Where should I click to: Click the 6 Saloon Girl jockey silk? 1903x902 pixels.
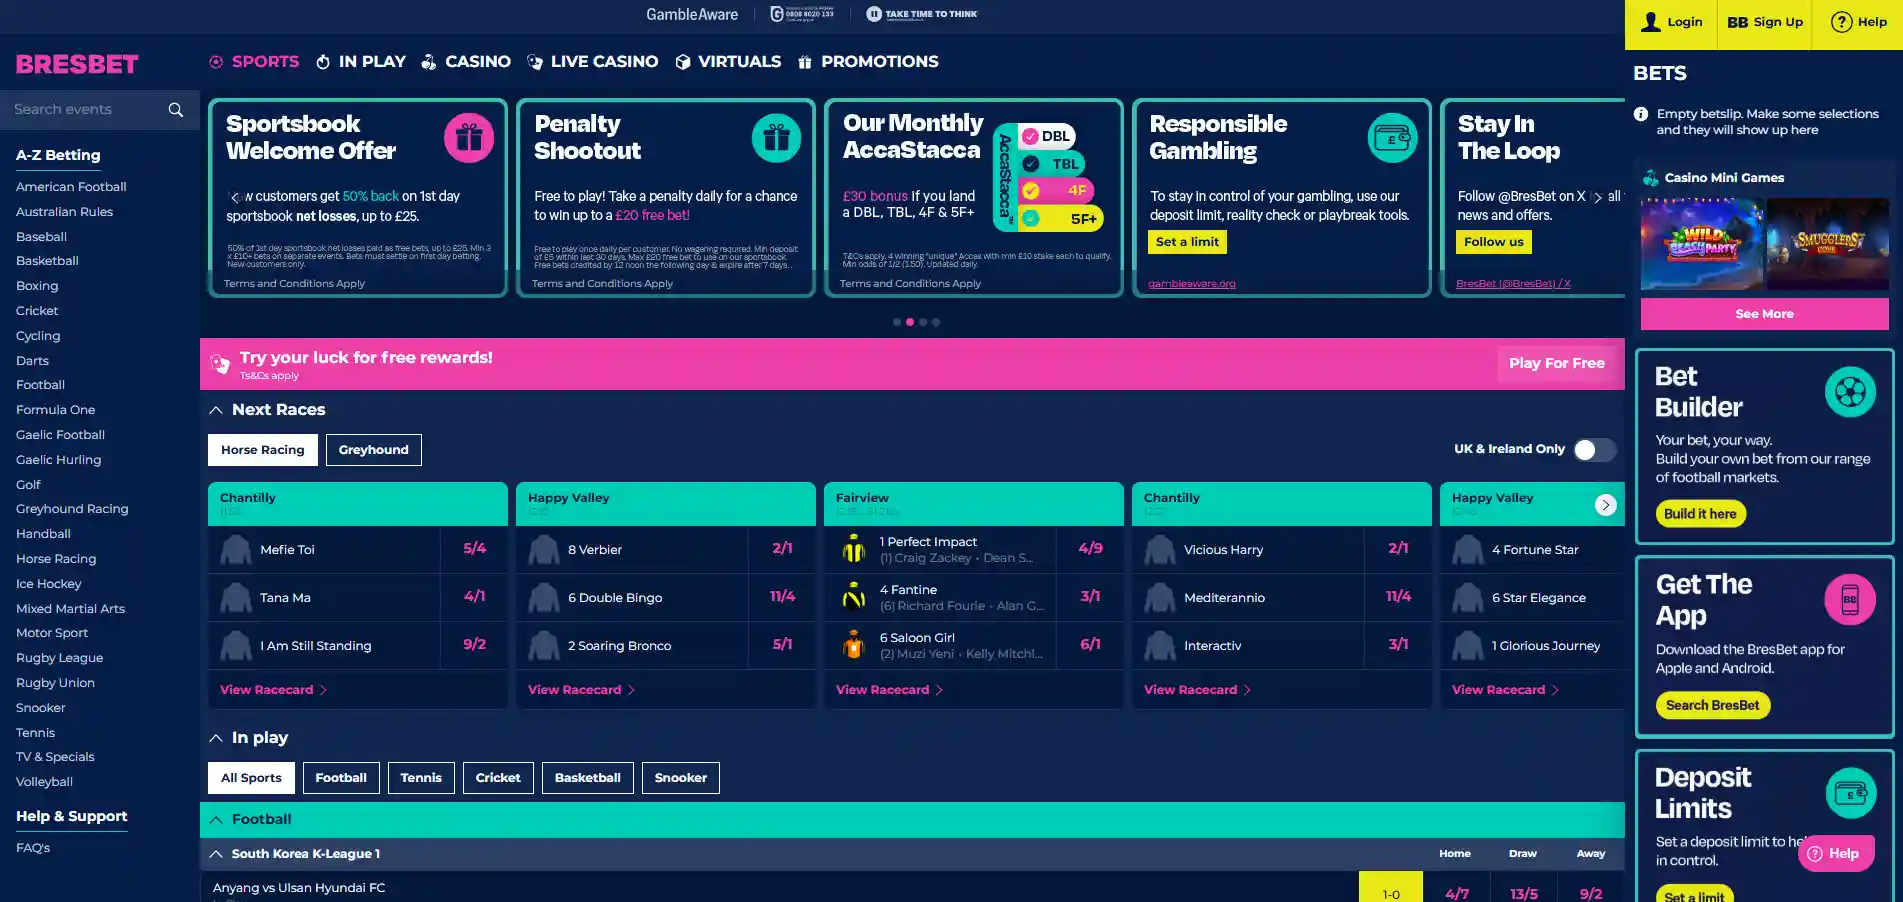[x=854, y=645]
